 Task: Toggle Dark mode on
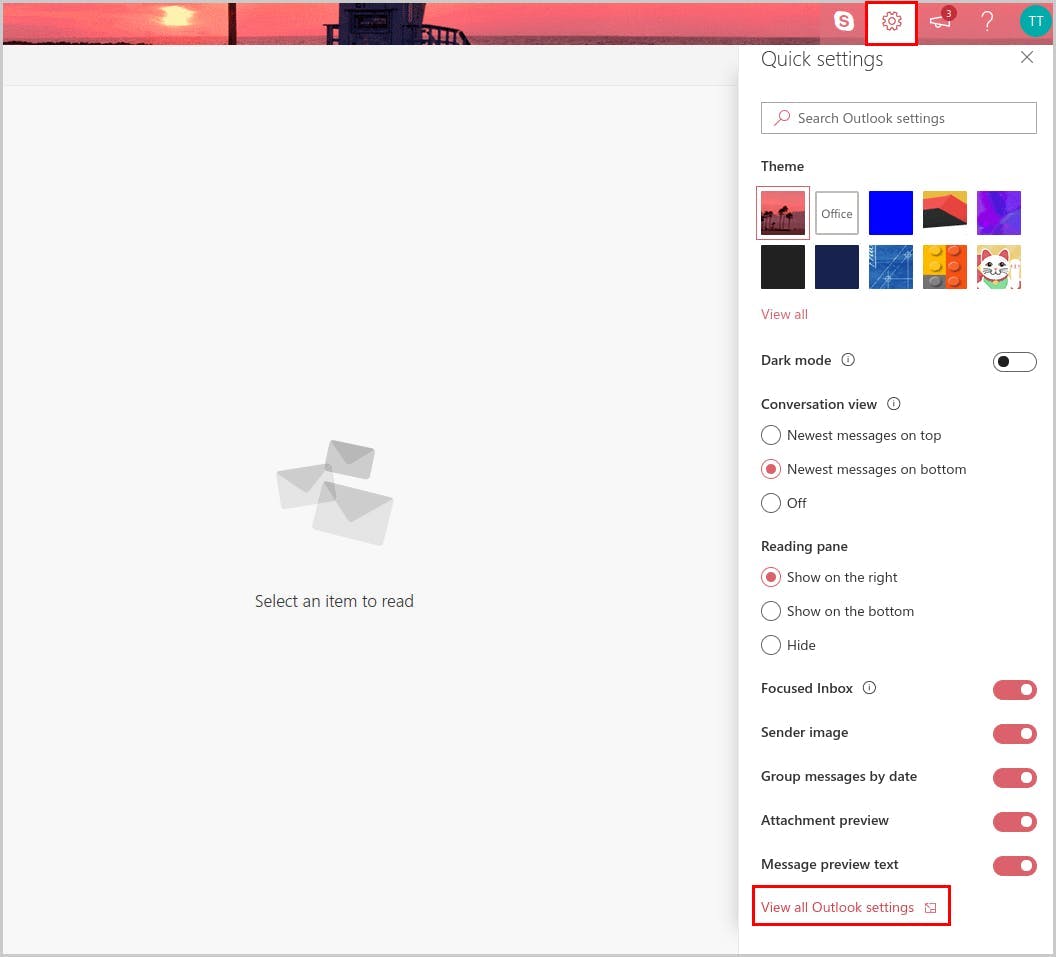[x=1014, y=362]
